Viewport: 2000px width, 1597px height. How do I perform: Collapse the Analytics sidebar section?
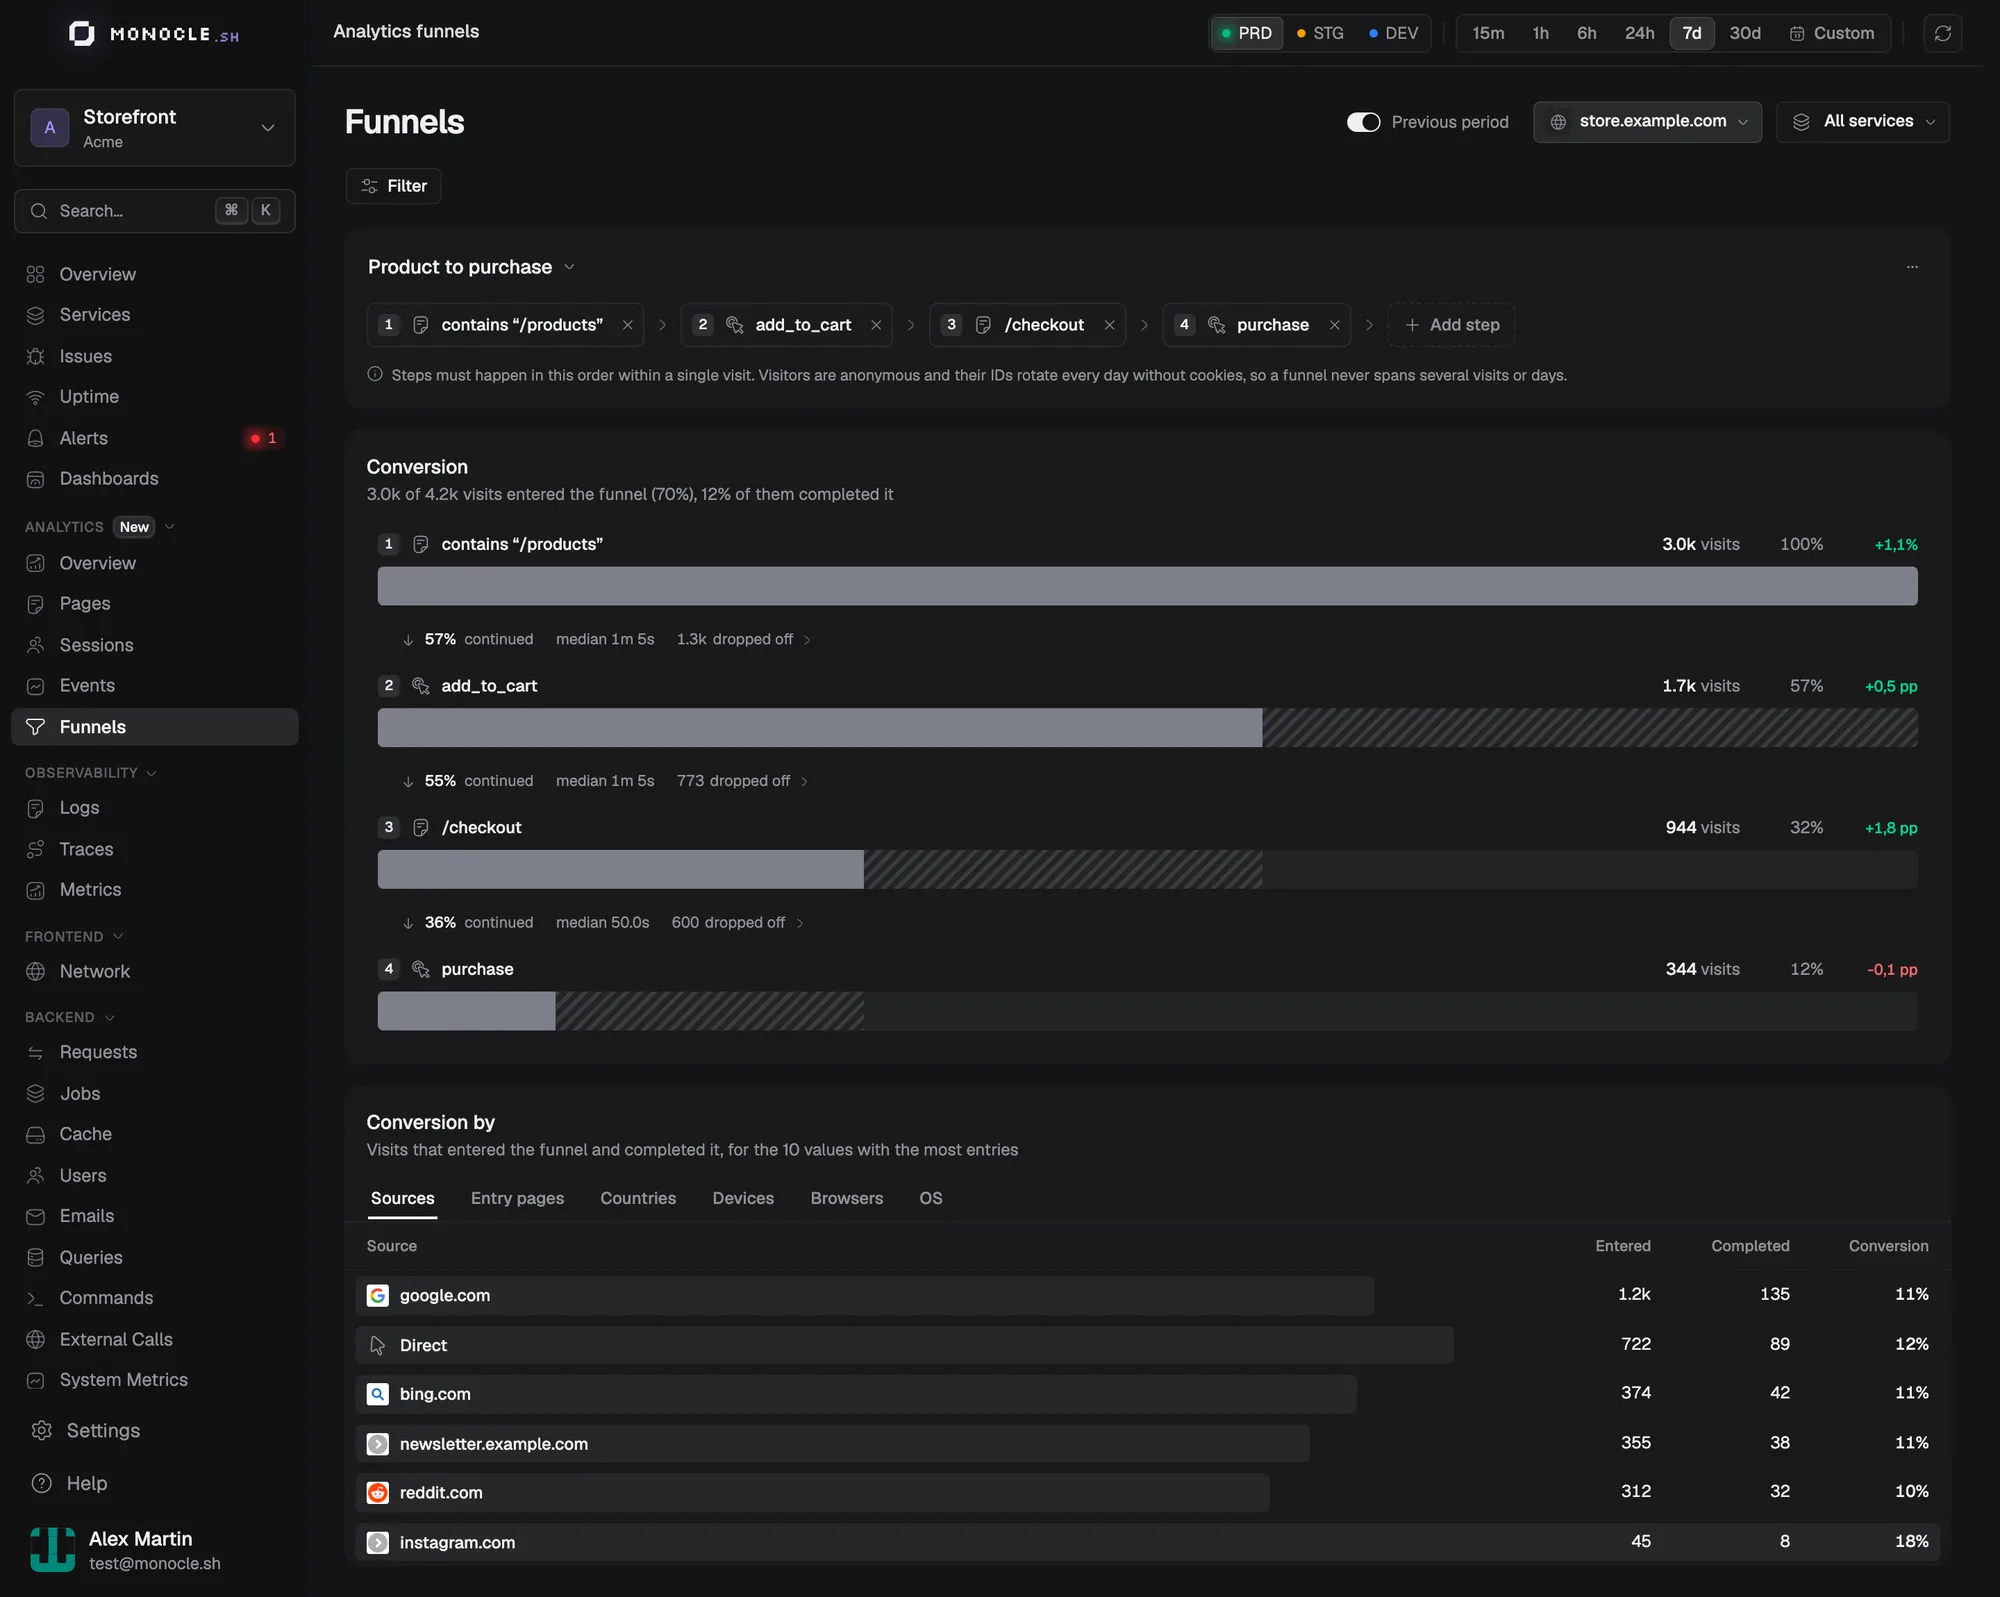click(169, 527)
